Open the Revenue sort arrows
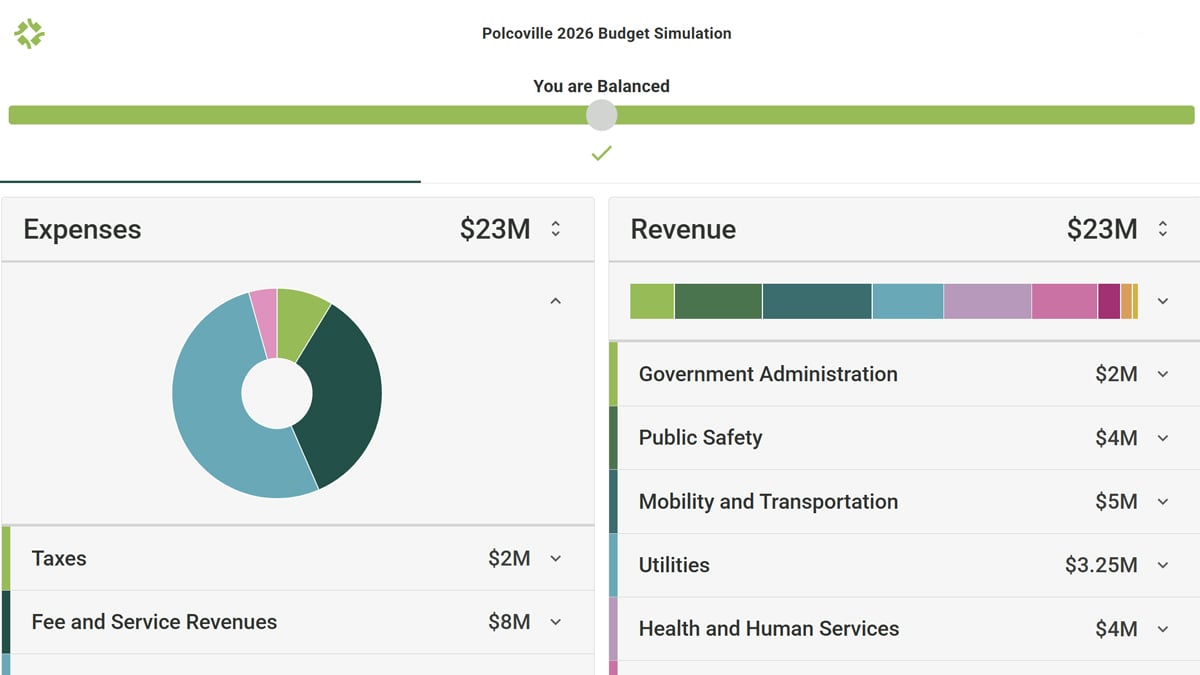This screenshot has height=675, width=1200. click(x=1163, y=229)
